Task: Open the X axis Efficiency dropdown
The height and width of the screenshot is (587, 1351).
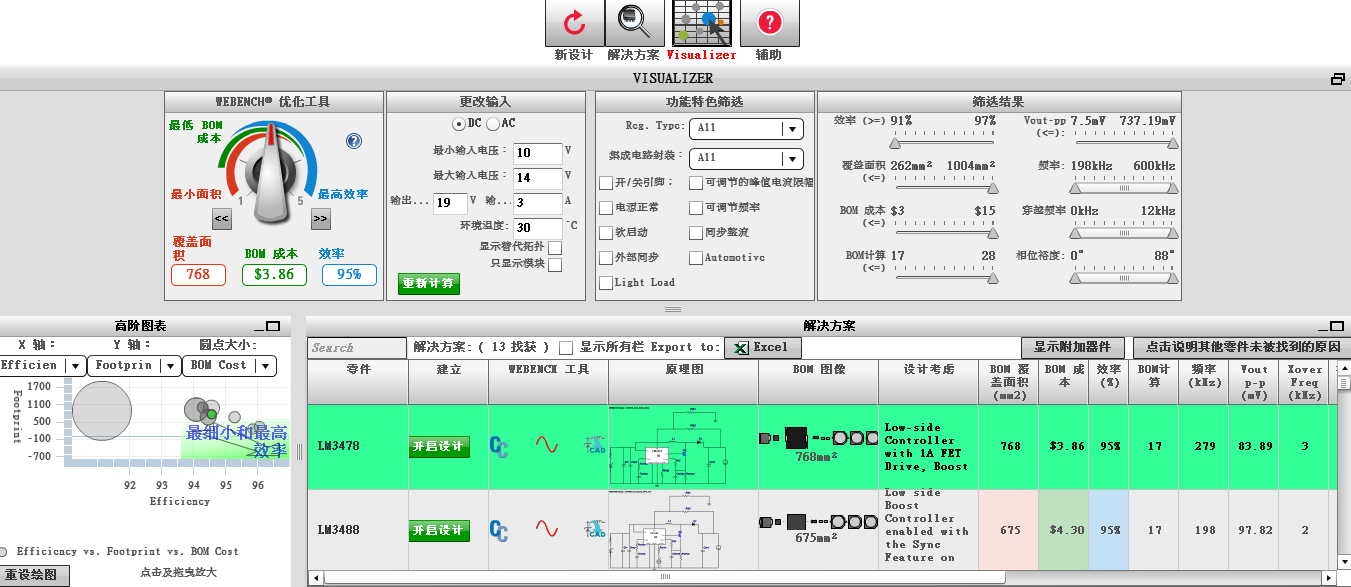Action: tap(42, 366)
